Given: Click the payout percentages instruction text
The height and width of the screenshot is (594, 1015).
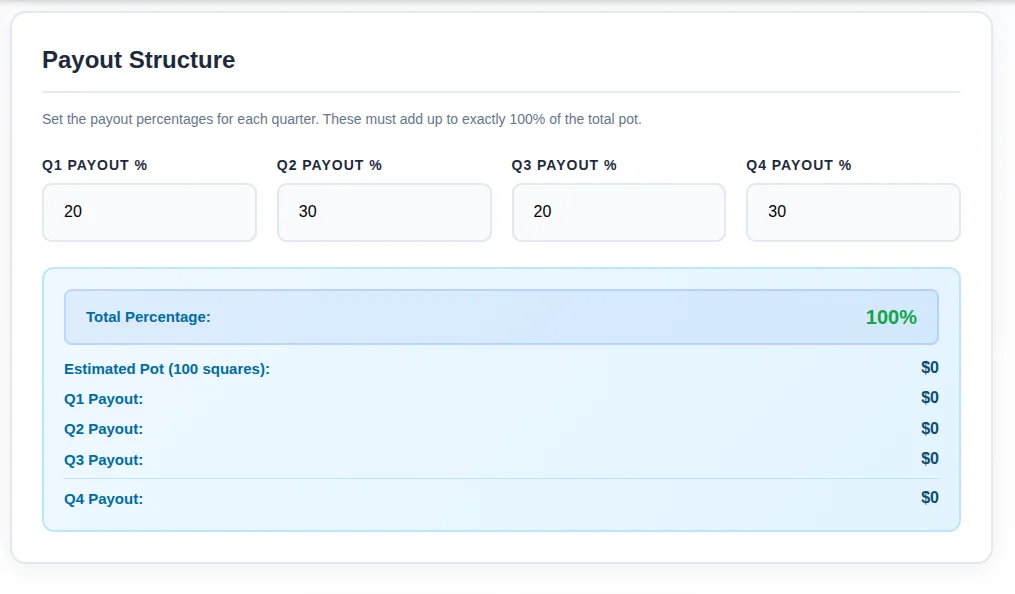Looking at the screenshot, I should point(341,119).
